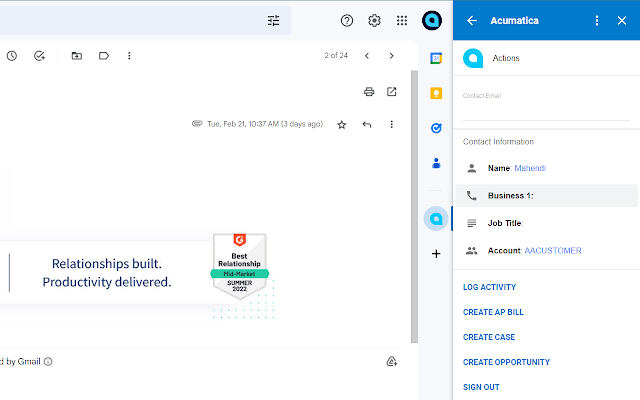Click CREATE AP BILL

click(493, 312)
